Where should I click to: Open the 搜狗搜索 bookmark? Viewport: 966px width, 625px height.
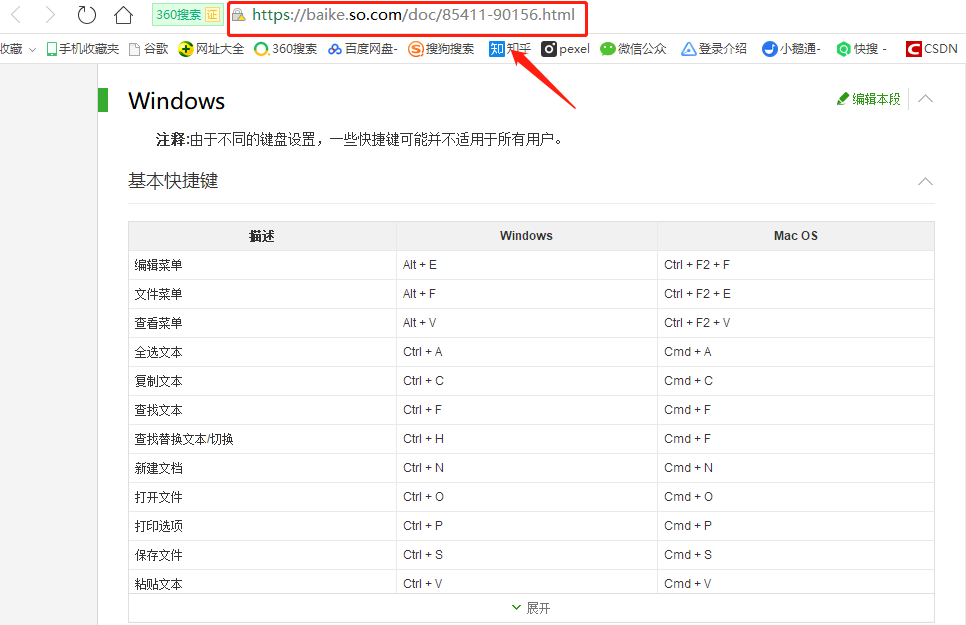441,49
